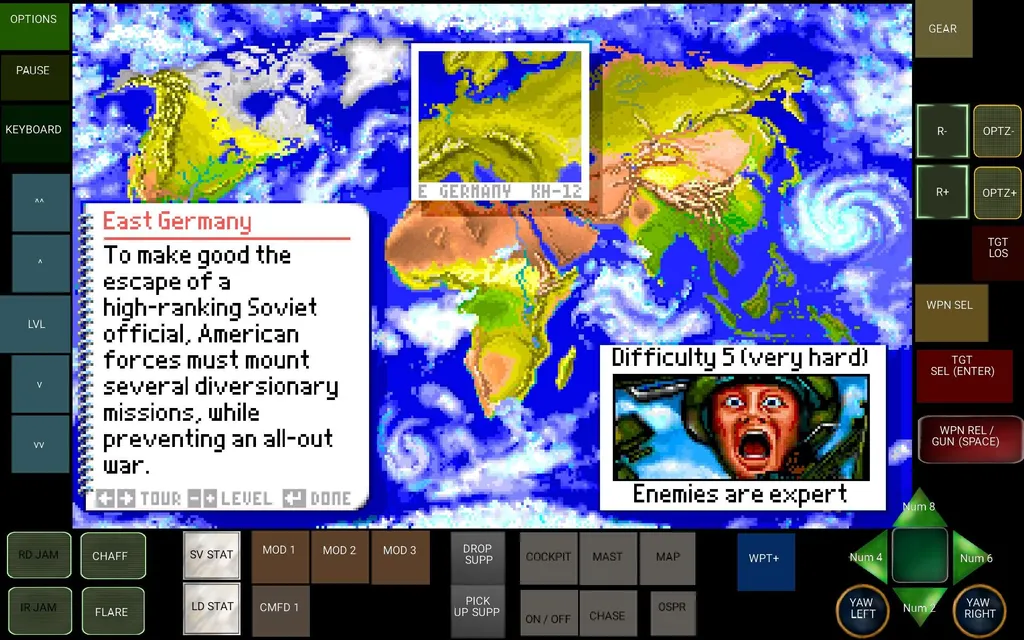The image size is (1024, 640).
Task: Tap the single up-arrow (^) button
Action: (x=40, y=263)
